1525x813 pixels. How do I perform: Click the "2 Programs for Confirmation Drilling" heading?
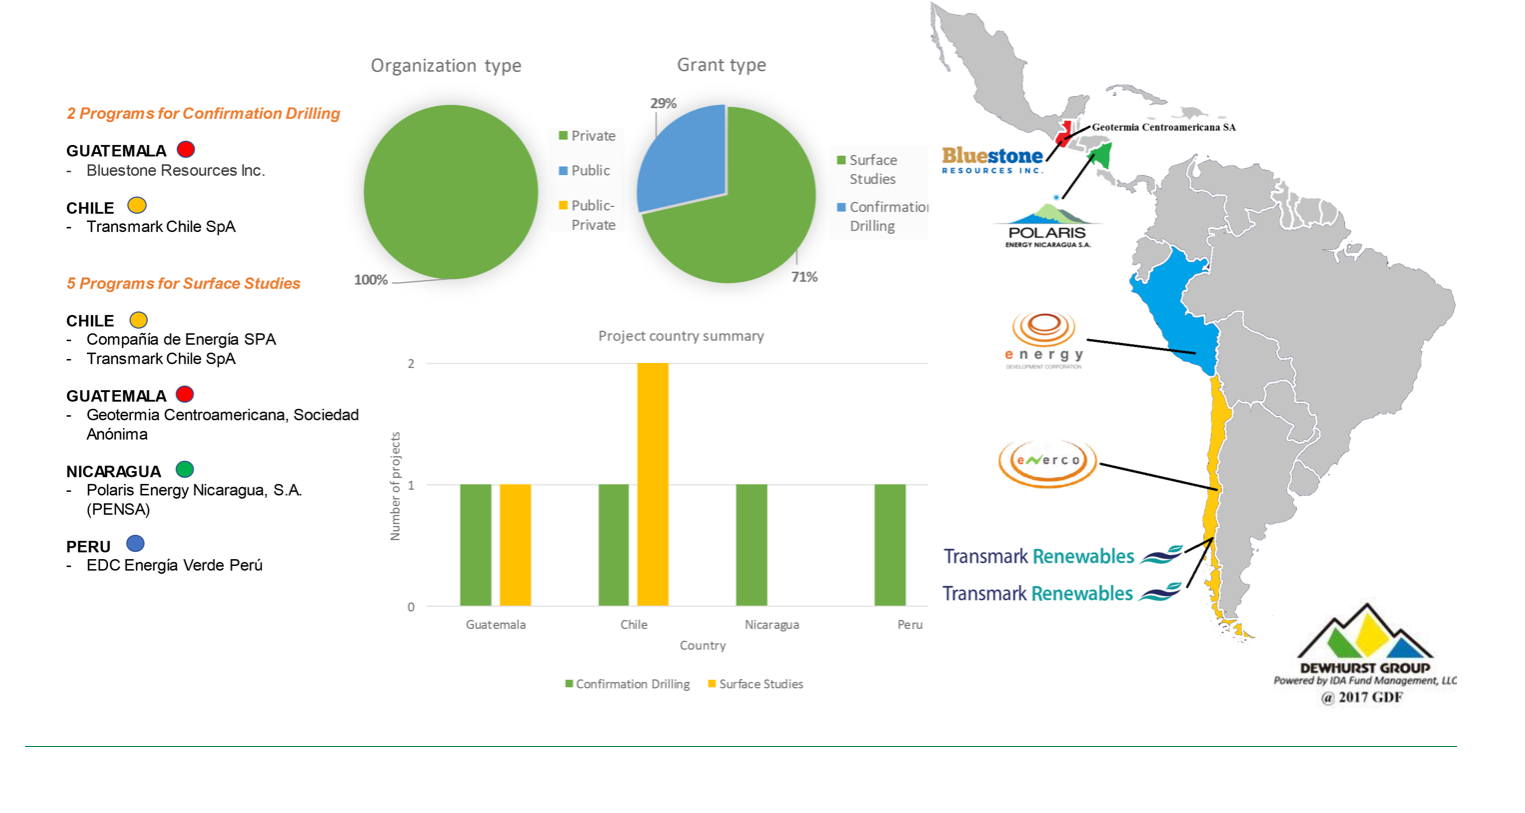pyautogui.click(x=203, y=114)
